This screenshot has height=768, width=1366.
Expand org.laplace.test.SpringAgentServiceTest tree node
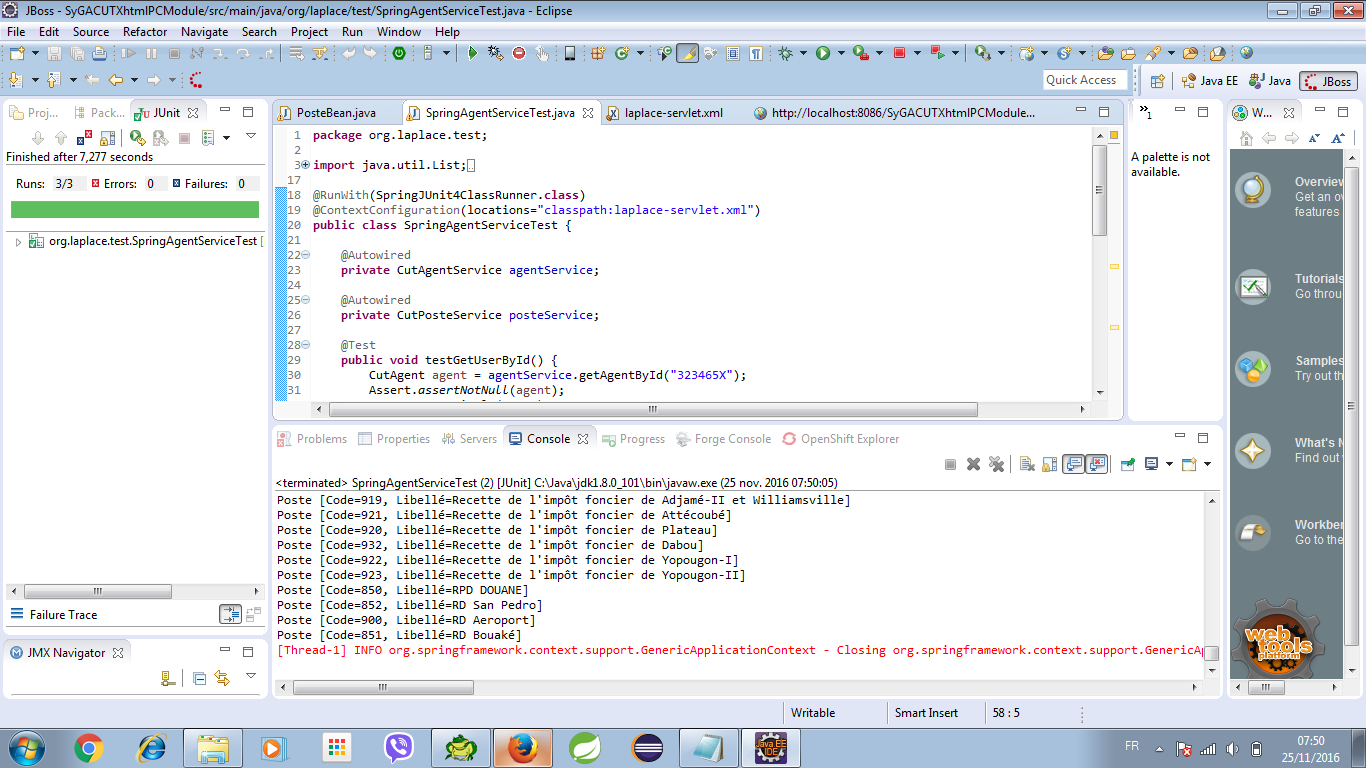pos(18,241)
